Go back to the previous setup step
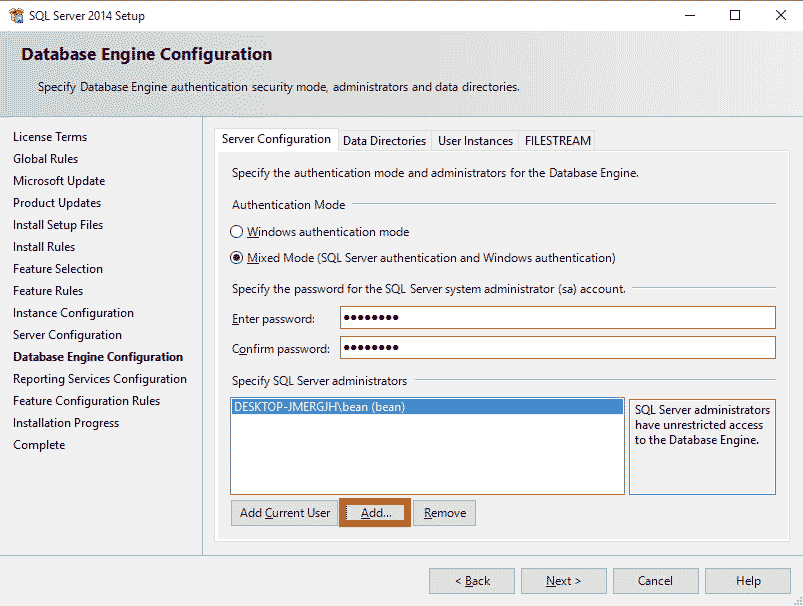803x606 pixels. coord(471,580)
